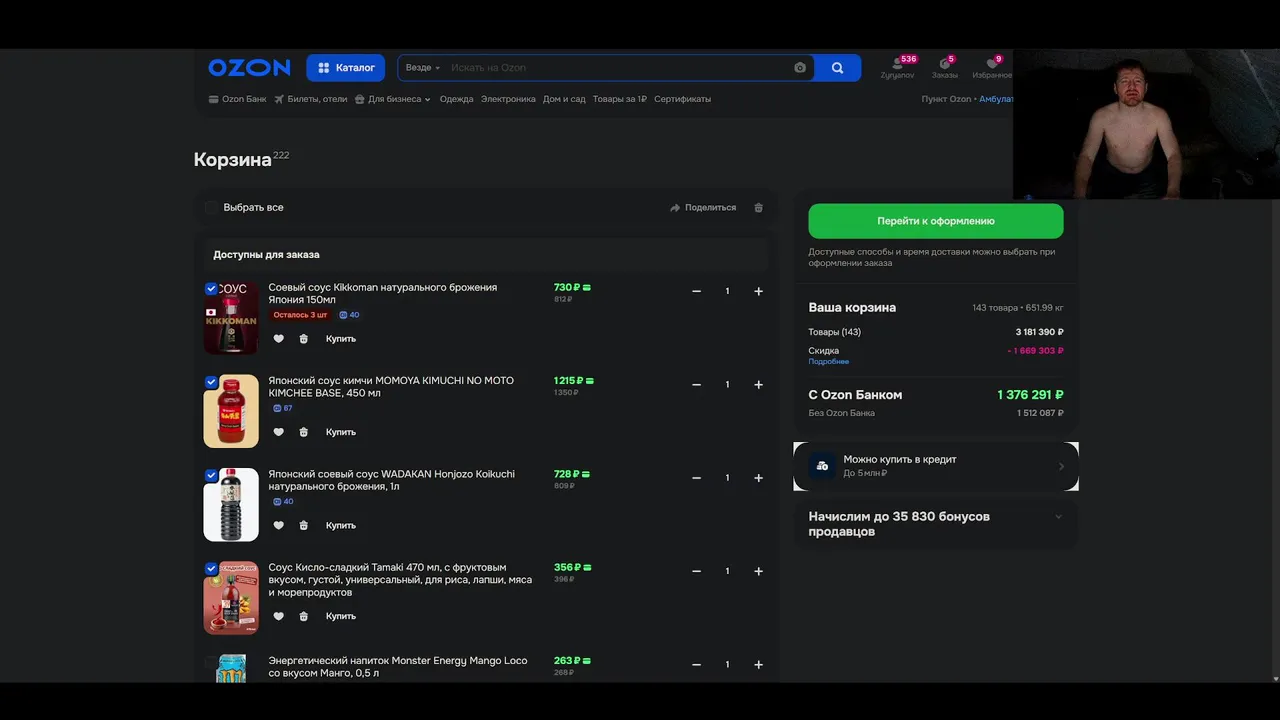
Task: Open the Kikkoman soy sauce product title
Action: point(383,293)
